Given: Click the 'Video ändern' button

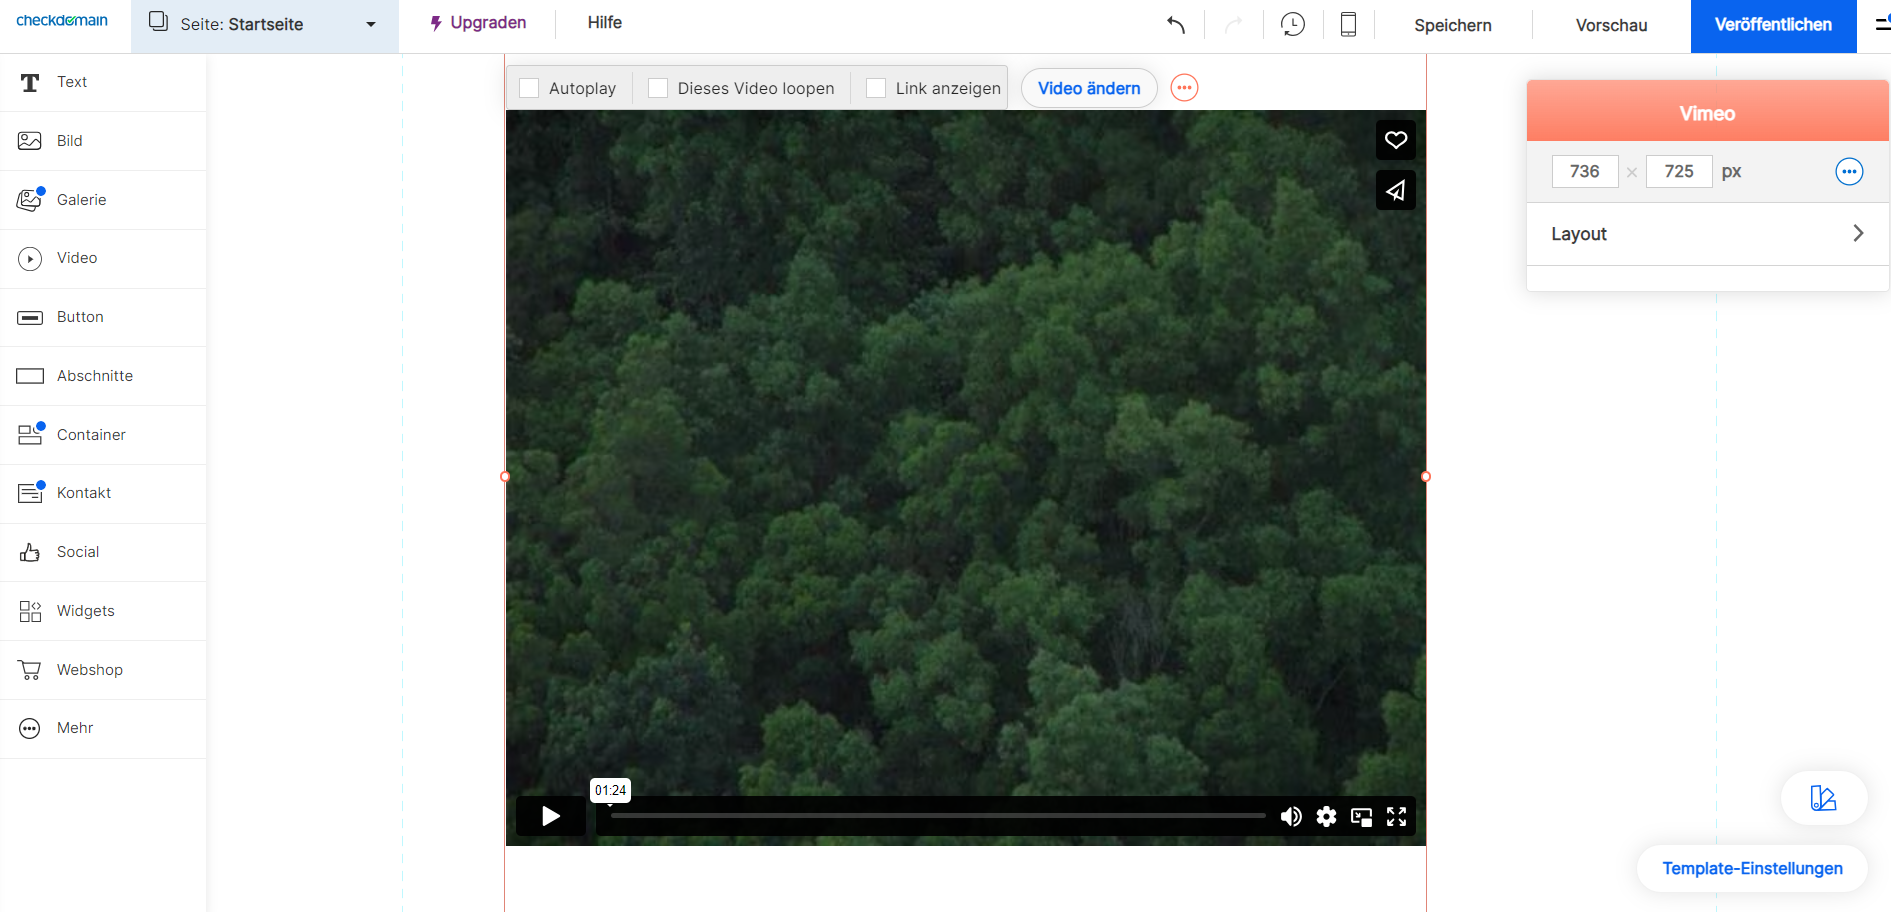Looking at the screenshot, I should click(1088, 88).
